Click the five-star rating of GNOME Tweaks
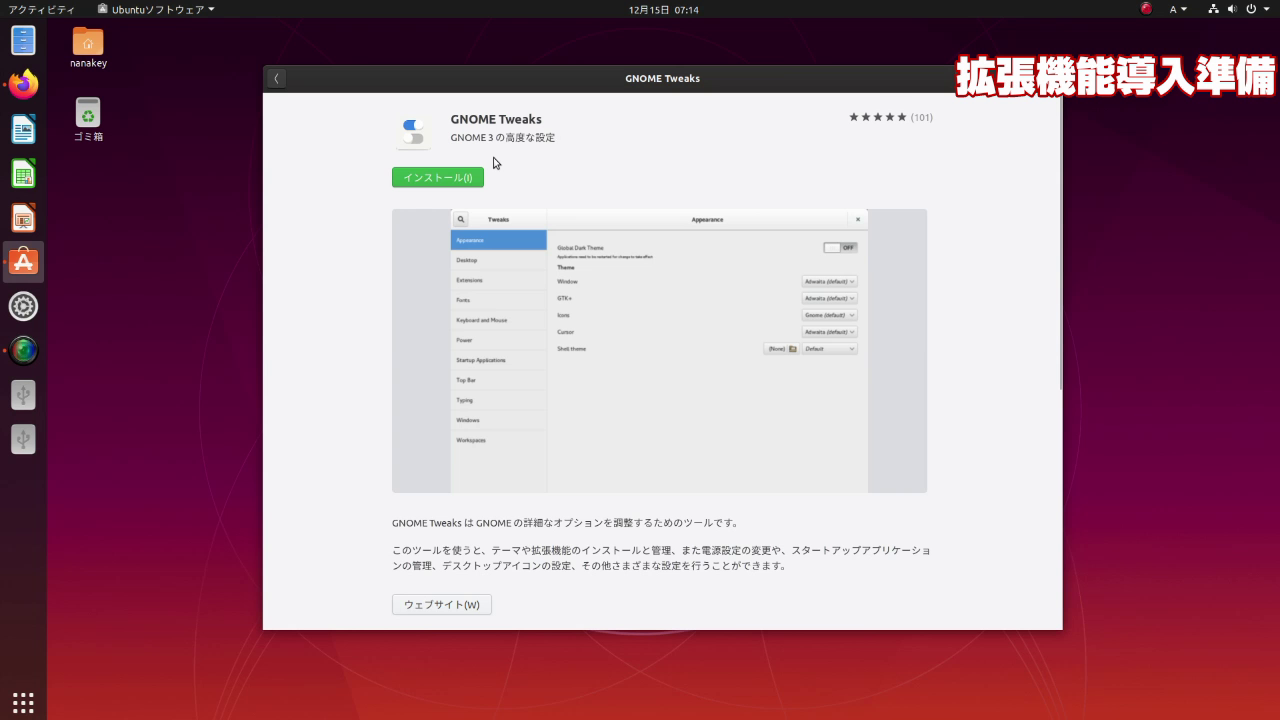1280x720 pixels. (x=877, y=117)
